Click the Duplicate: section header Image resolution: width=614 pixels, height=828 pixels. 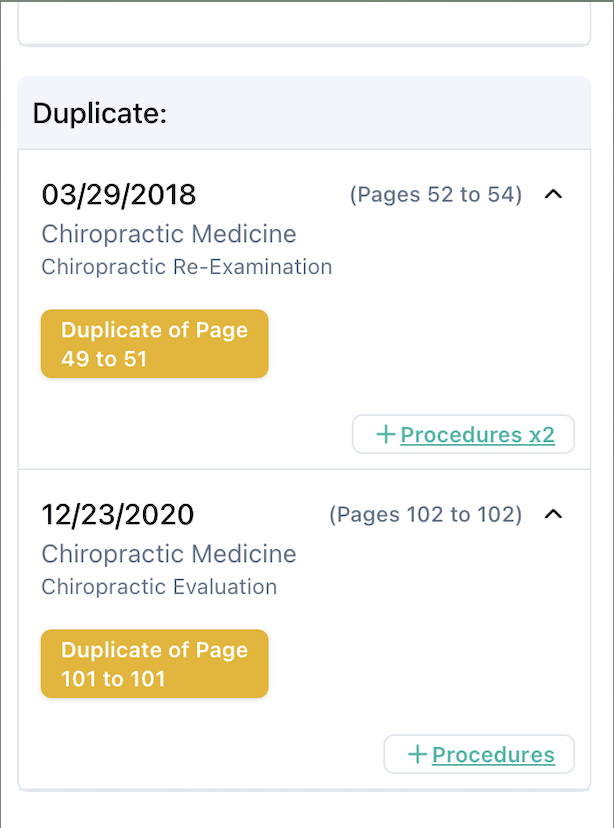[100, 113]
